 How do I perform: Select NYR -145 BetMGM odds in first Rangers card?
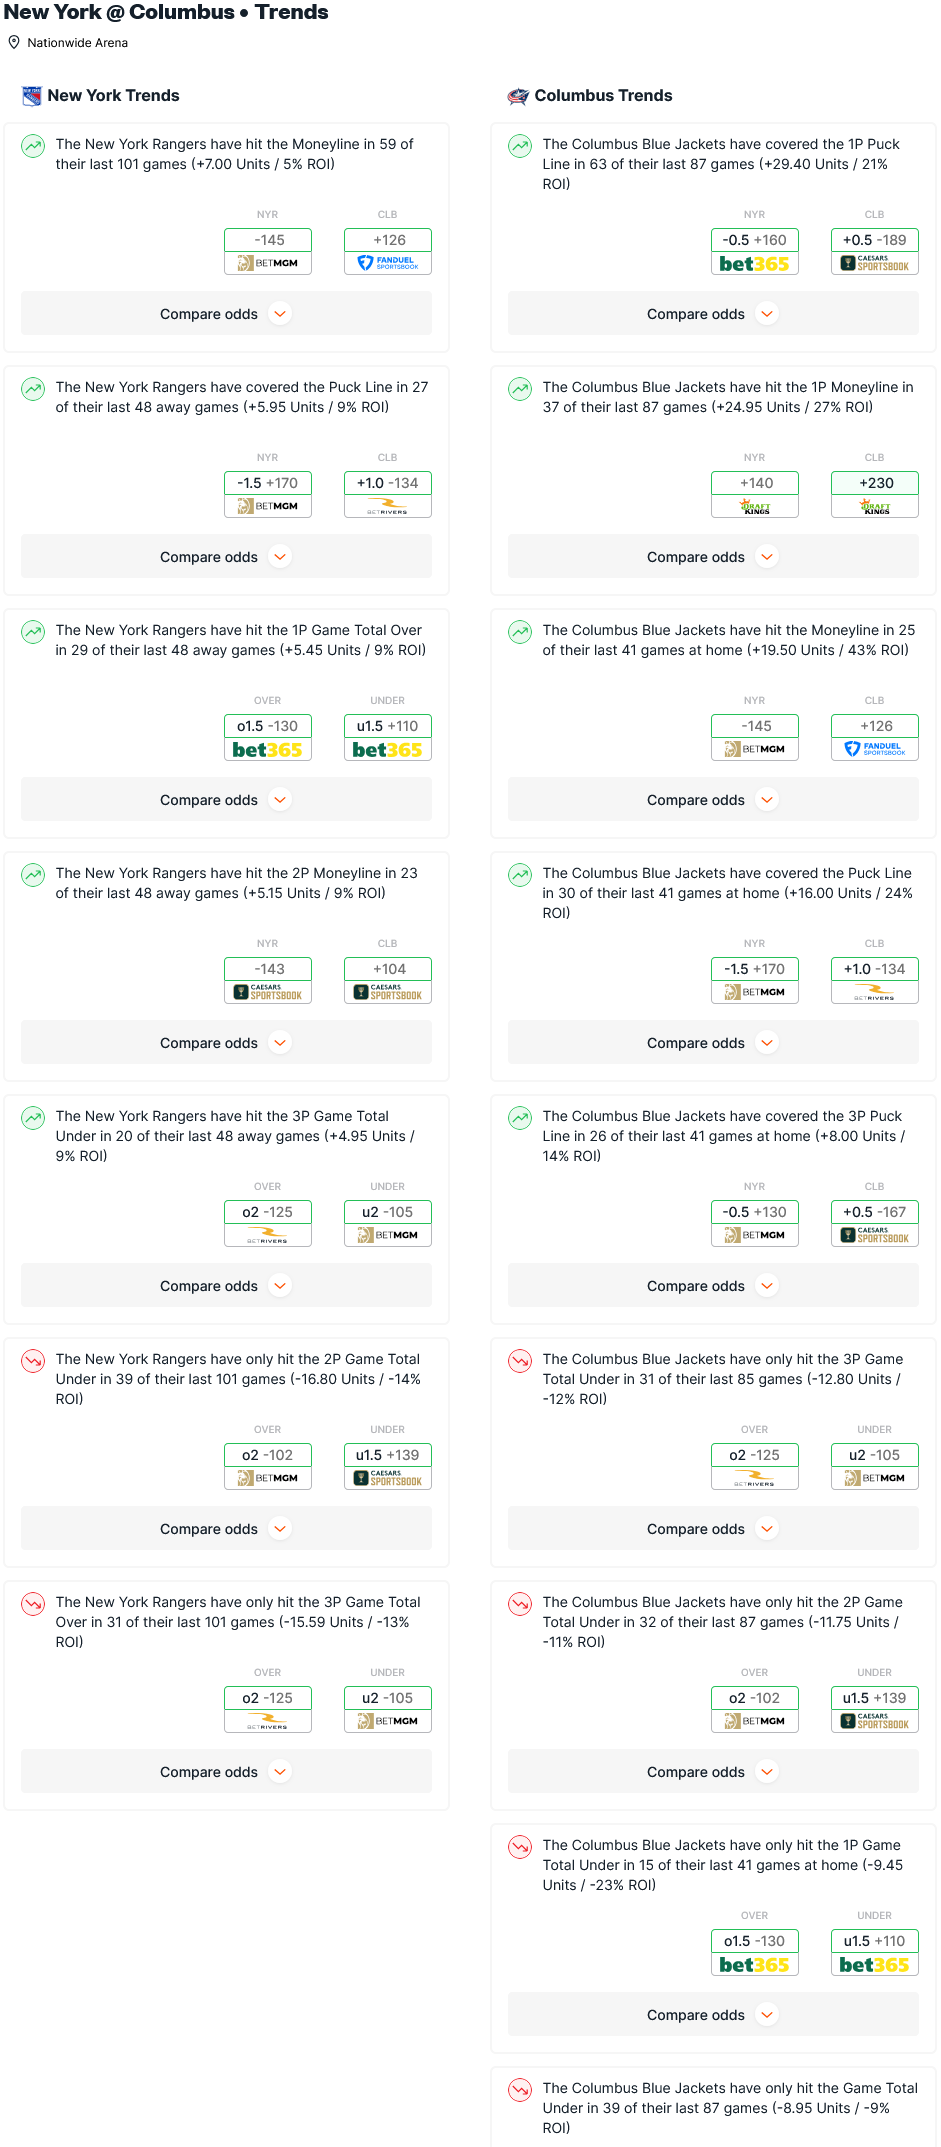pyautogui.click(x=268, y=251)
